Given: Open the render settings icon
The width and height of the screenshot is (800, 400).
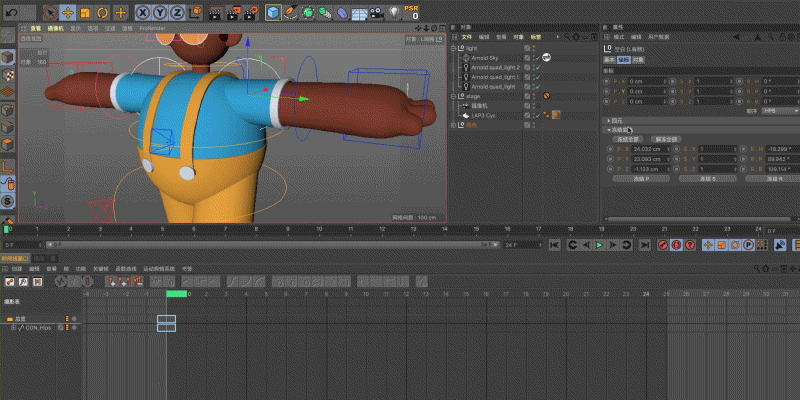Looking at the screenshot, I should [251, 12].
